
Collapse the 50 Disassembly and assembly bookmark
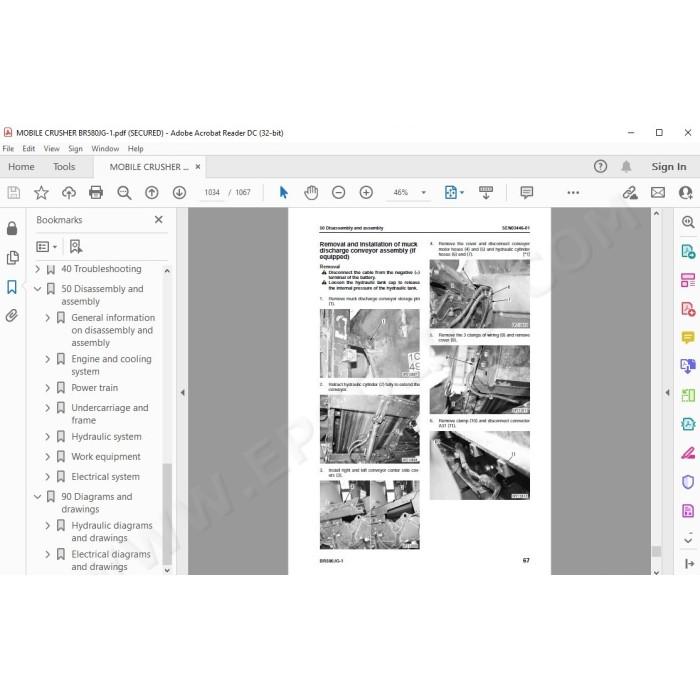click(x=38, y=289)
